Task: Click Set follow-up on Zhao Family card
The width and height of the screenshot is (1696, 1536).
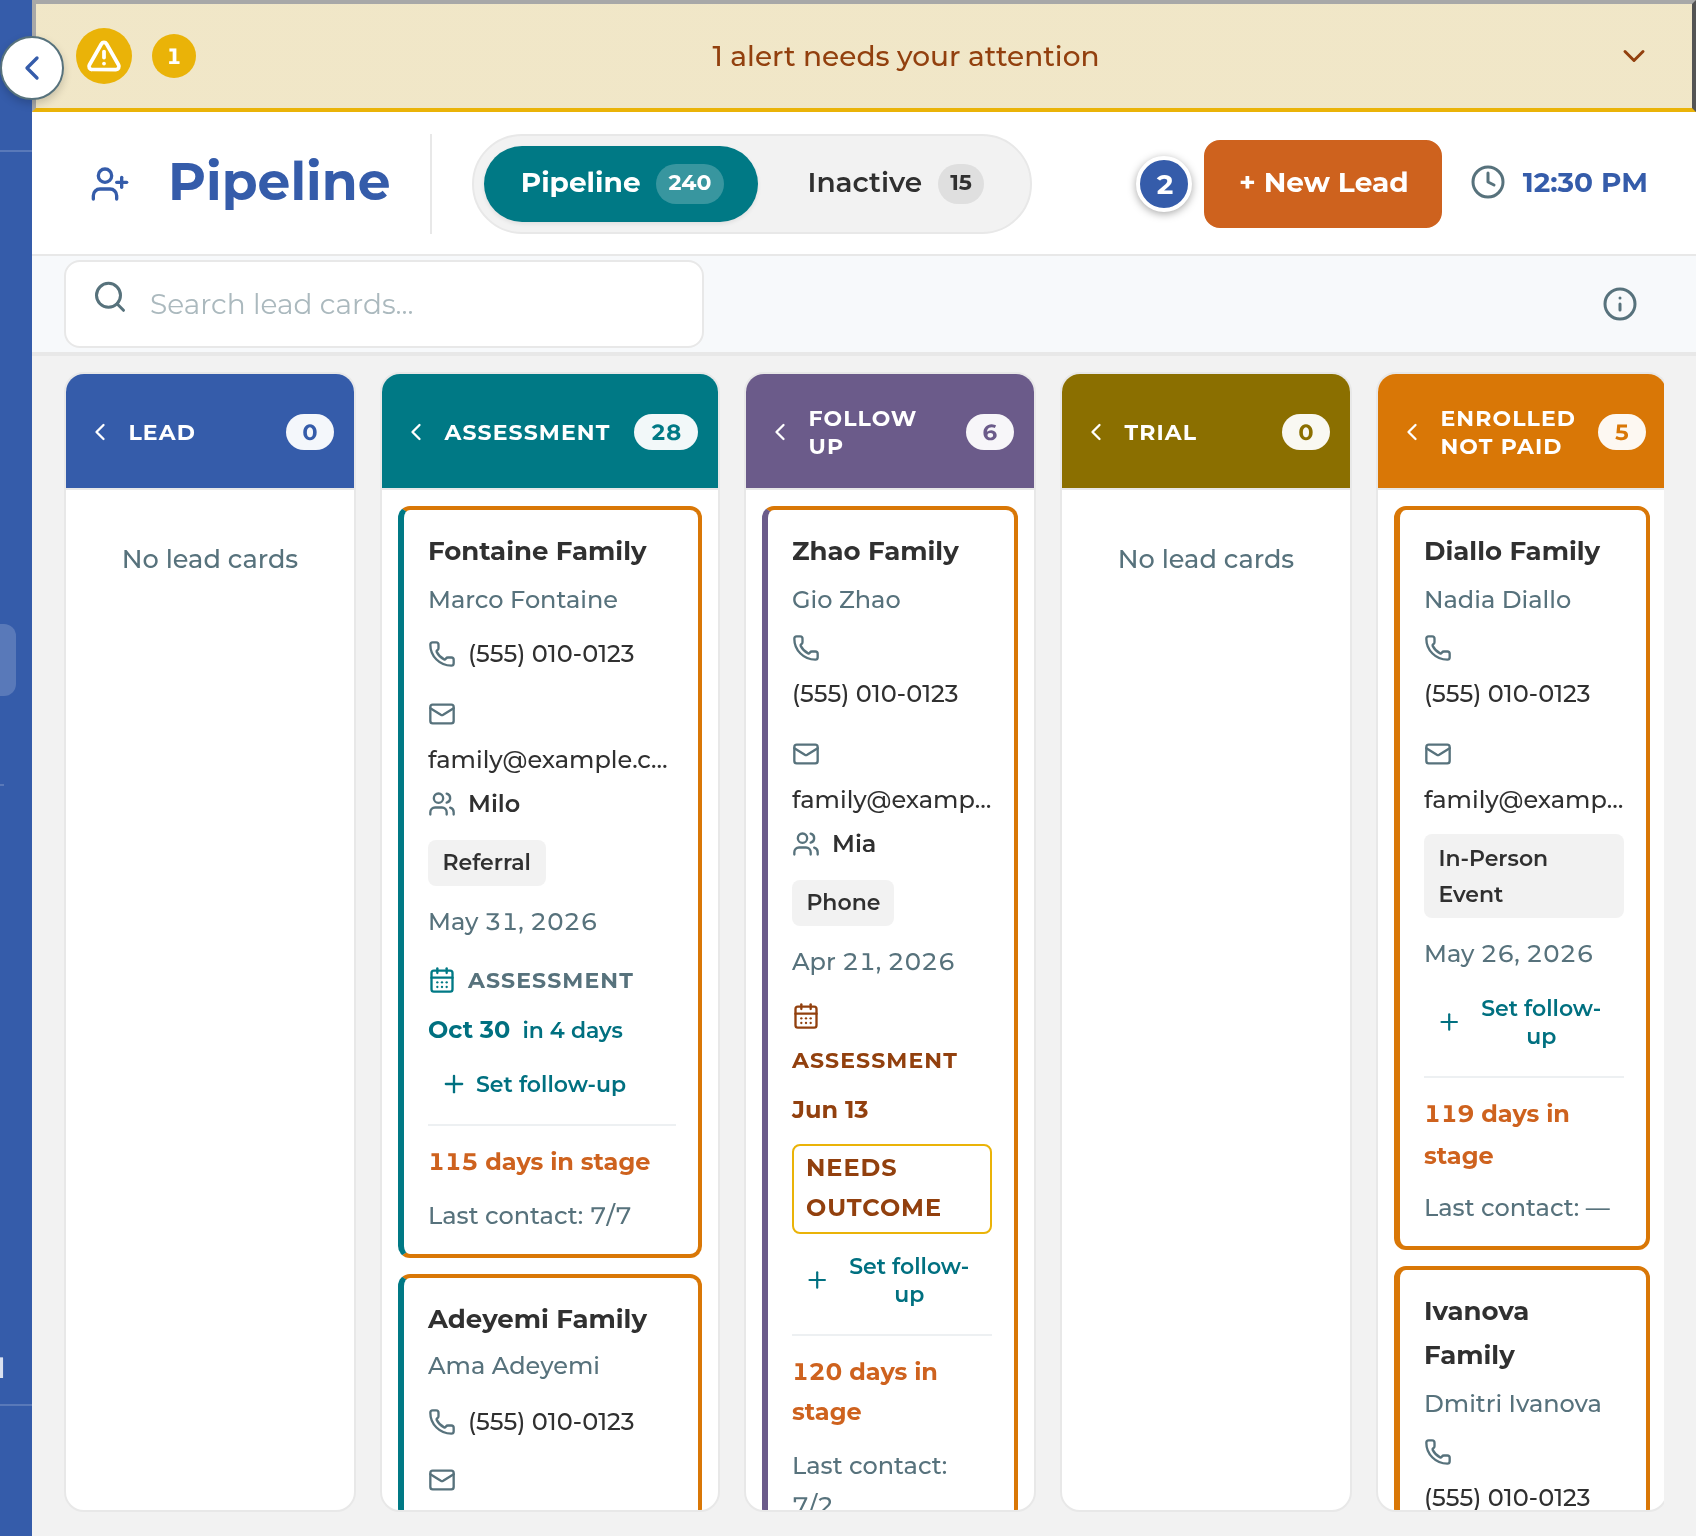Action: point(890,1280)
